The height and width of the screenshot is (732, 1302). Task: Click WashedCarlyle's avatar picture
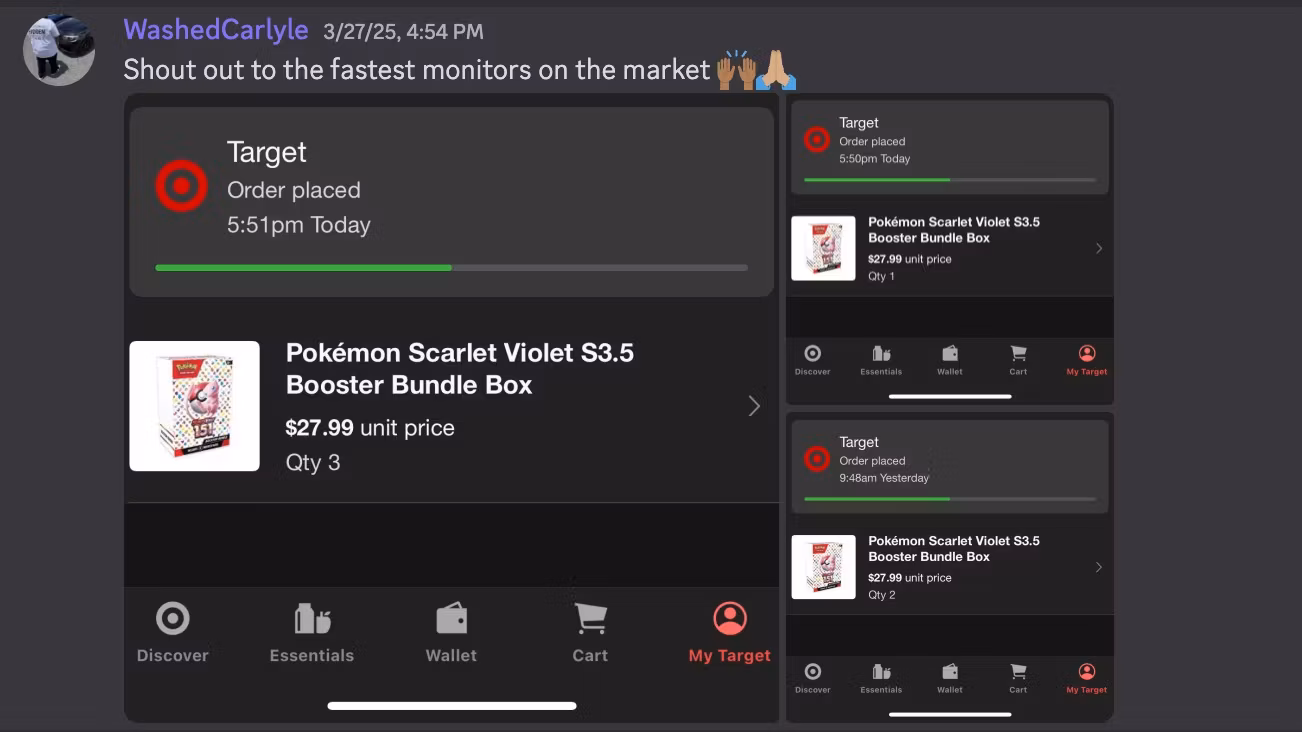59,50
